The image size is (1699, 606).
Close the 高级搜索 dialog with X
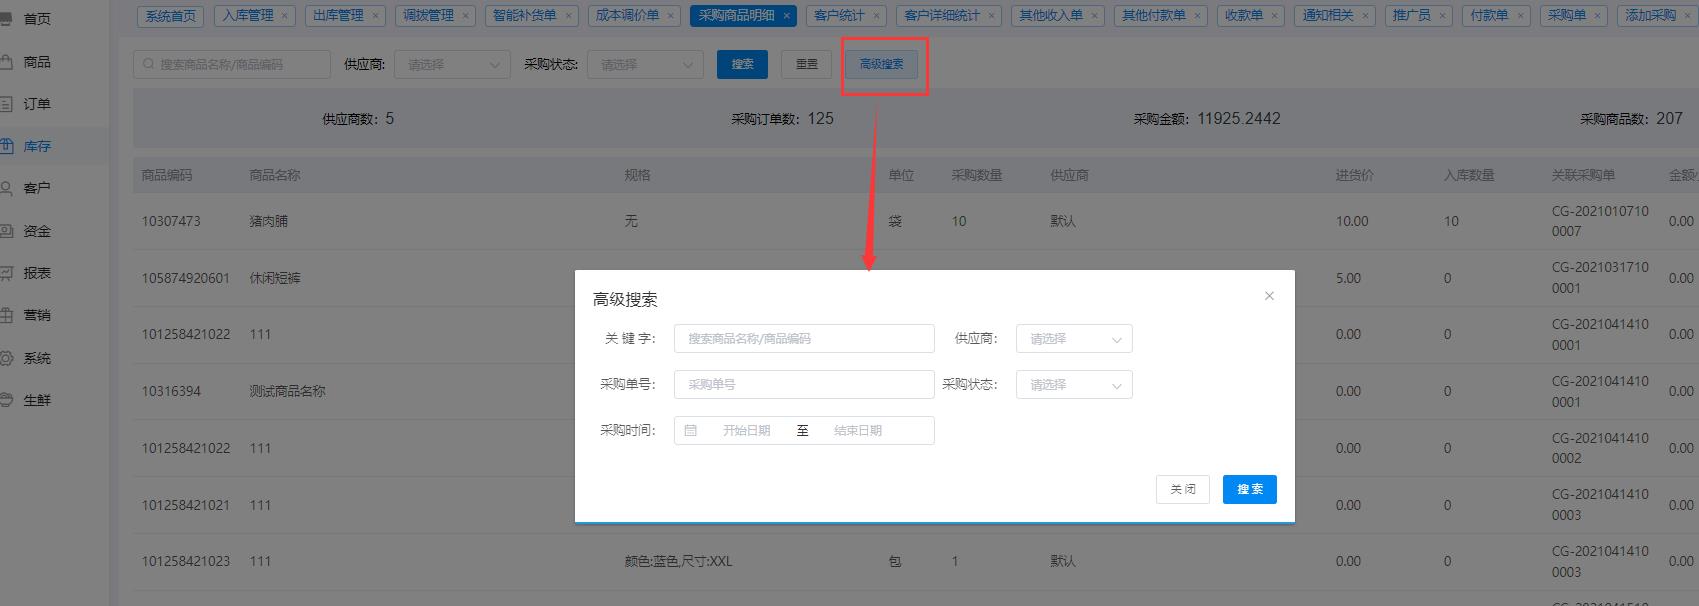1269,296
